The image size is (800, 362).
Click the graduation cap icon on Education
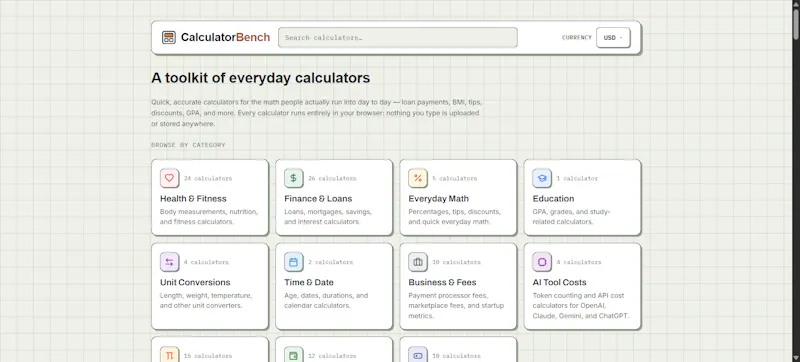coord(542,178)
